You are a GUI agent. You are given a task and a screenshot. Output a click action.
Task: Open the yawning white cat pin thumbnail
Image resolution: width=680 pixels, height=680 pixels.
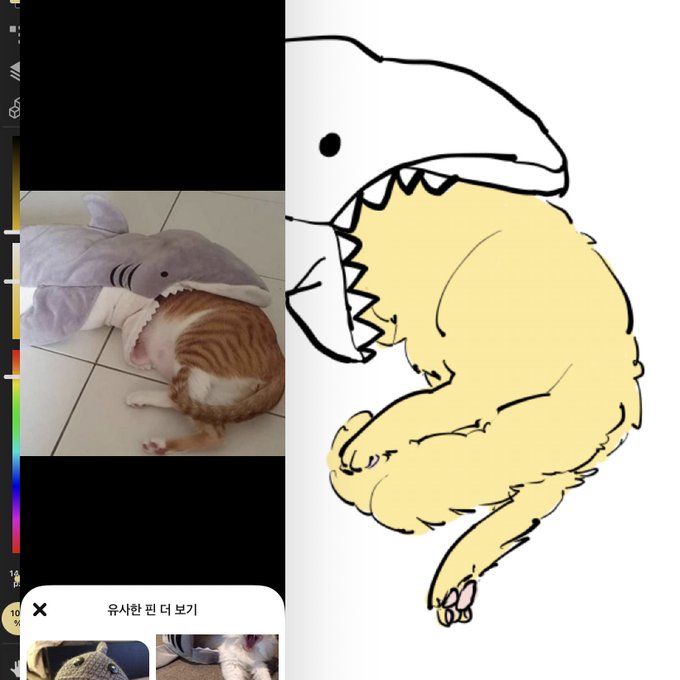(x=217, y=657)
